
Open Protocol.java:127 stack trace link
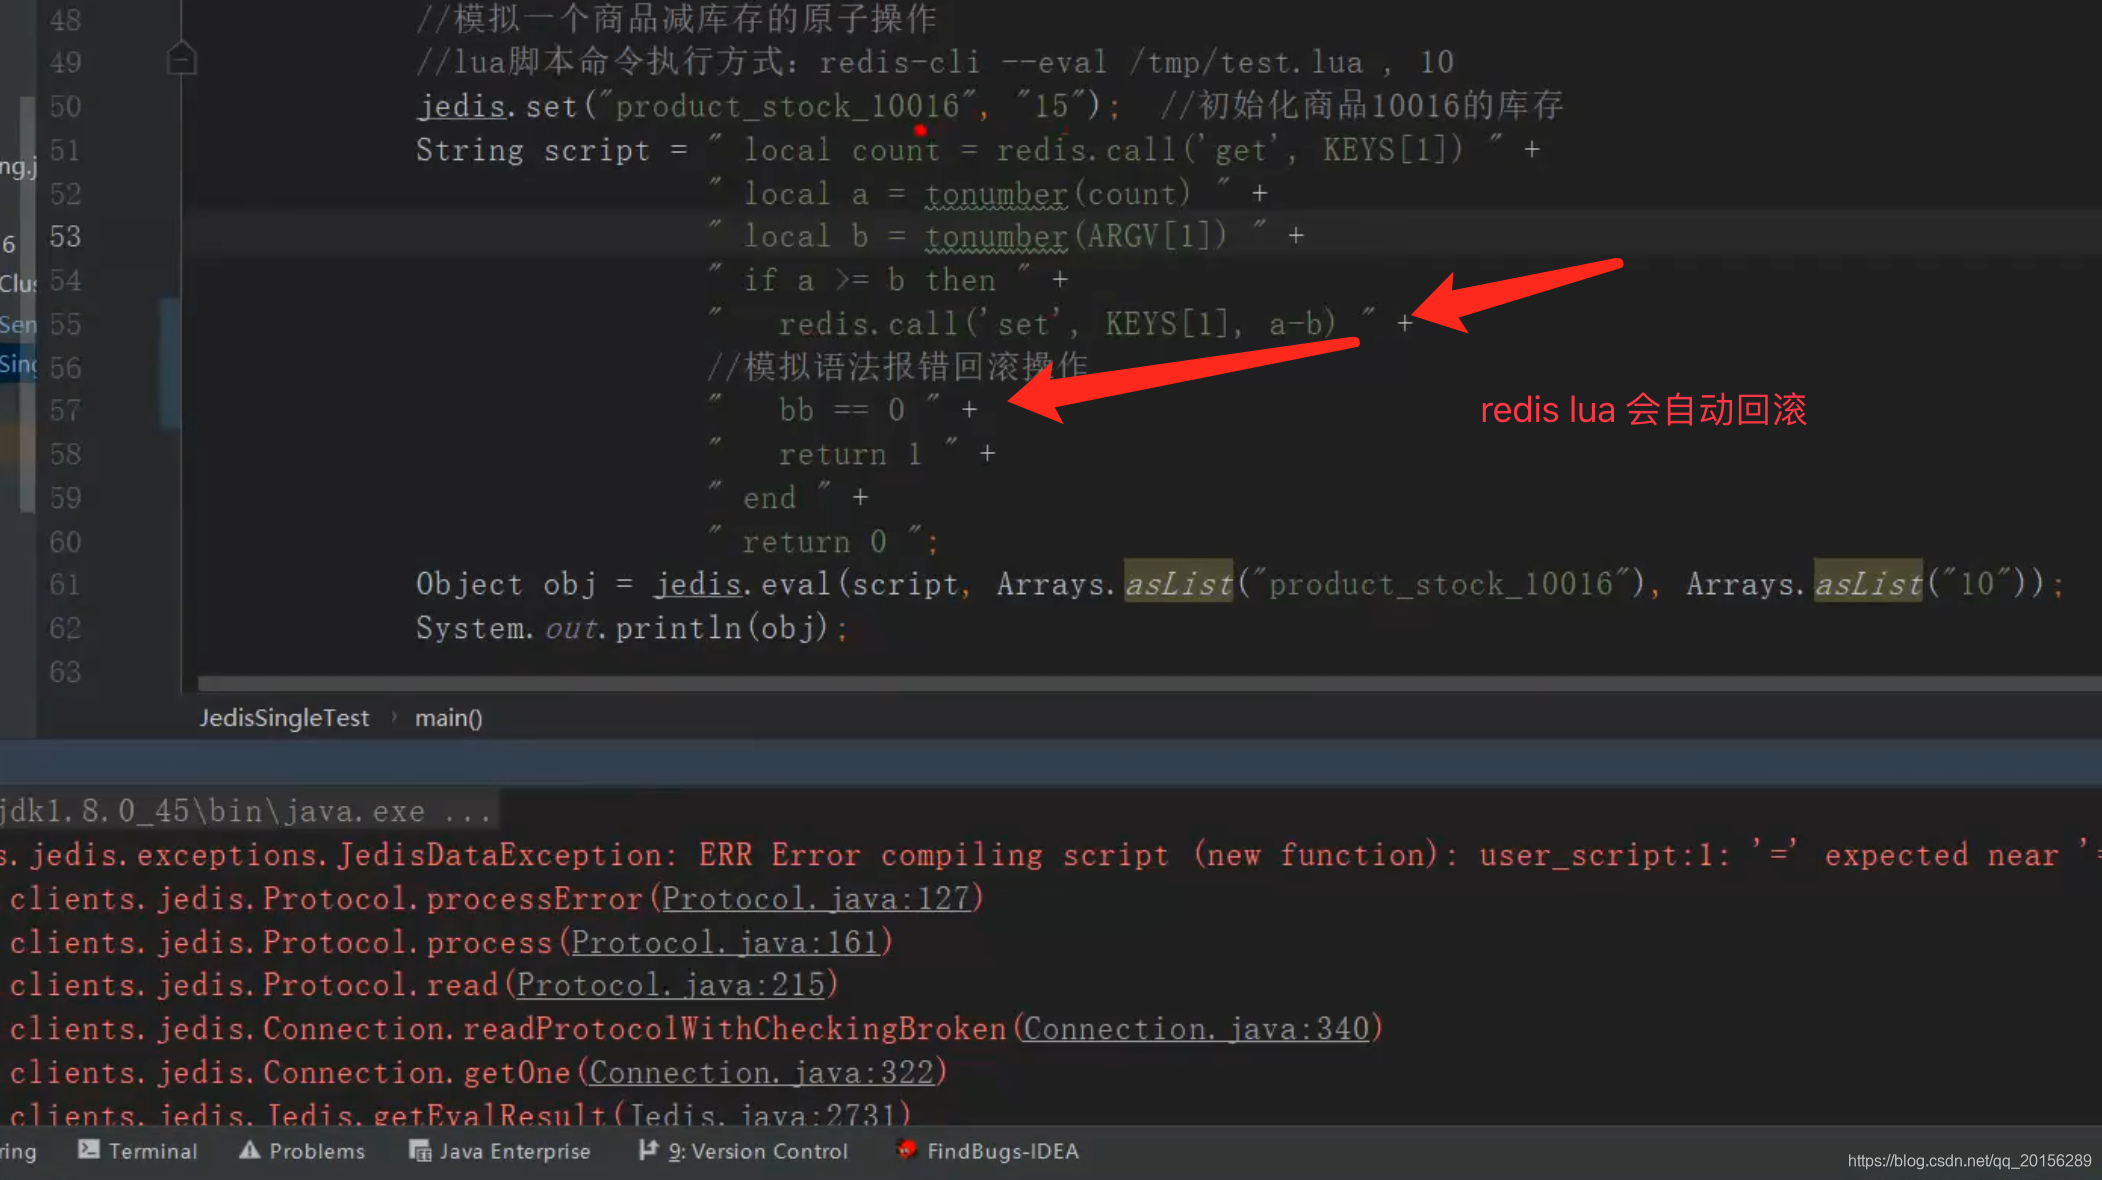click(816, 898)
